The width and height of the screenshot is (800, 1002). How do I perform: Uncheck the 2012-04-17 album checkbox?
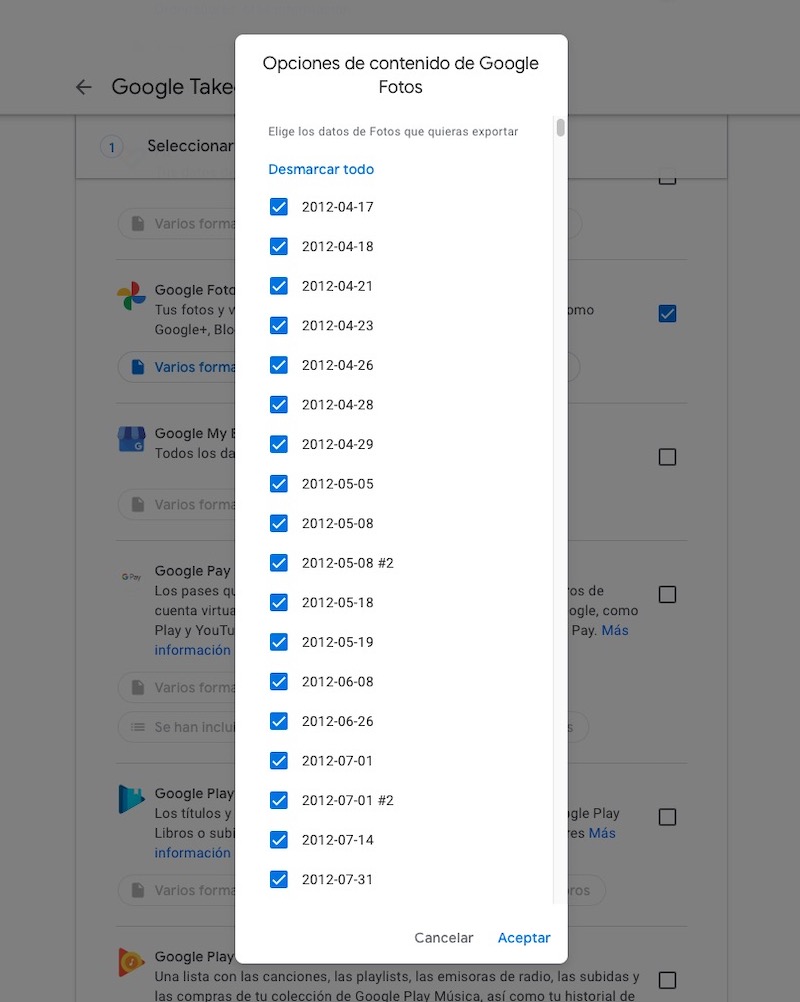279,207
